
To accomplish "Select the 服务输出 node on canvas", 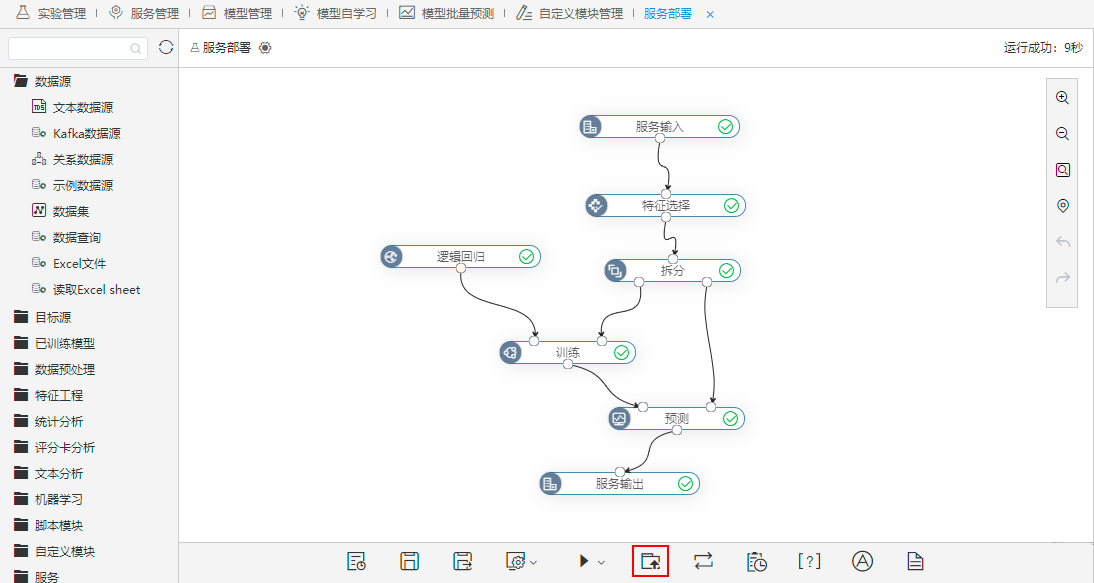I will pos(620,483).
